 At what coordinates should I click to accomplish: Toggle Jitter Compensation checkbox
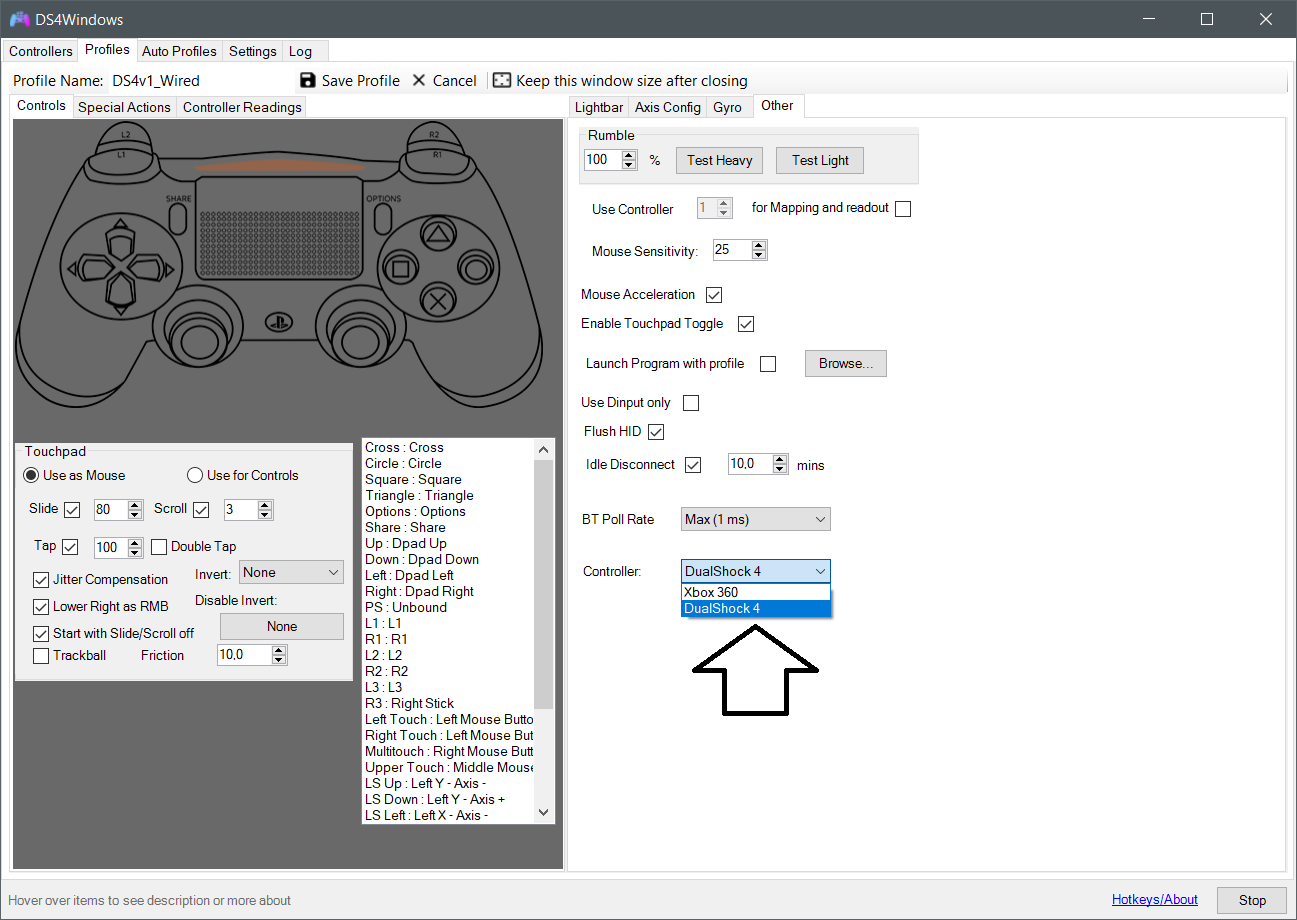(41, 580)
